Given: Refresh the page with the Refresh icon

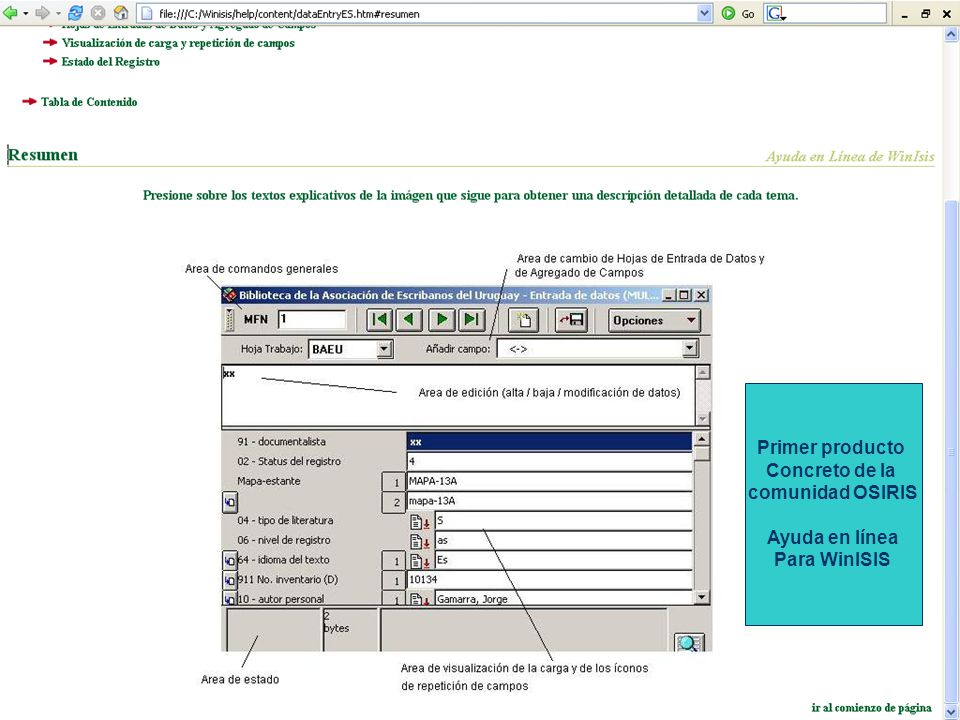Looking at the screenshot, I should pos(75,13).
